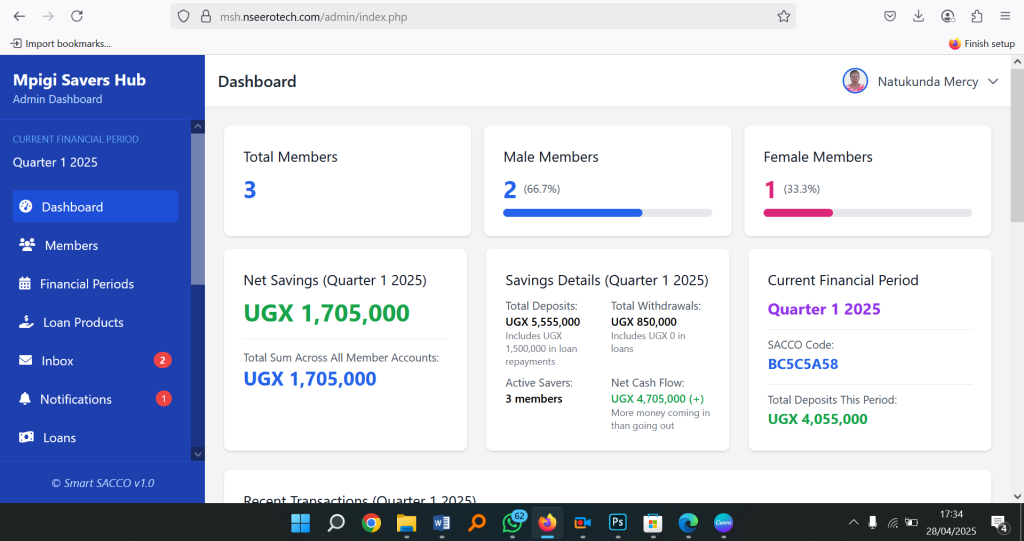Click the Dashboard gauge icon in sidebar
Image resolution: width=1024 pixels, height=541 pixels.
(x=26, y=207)
